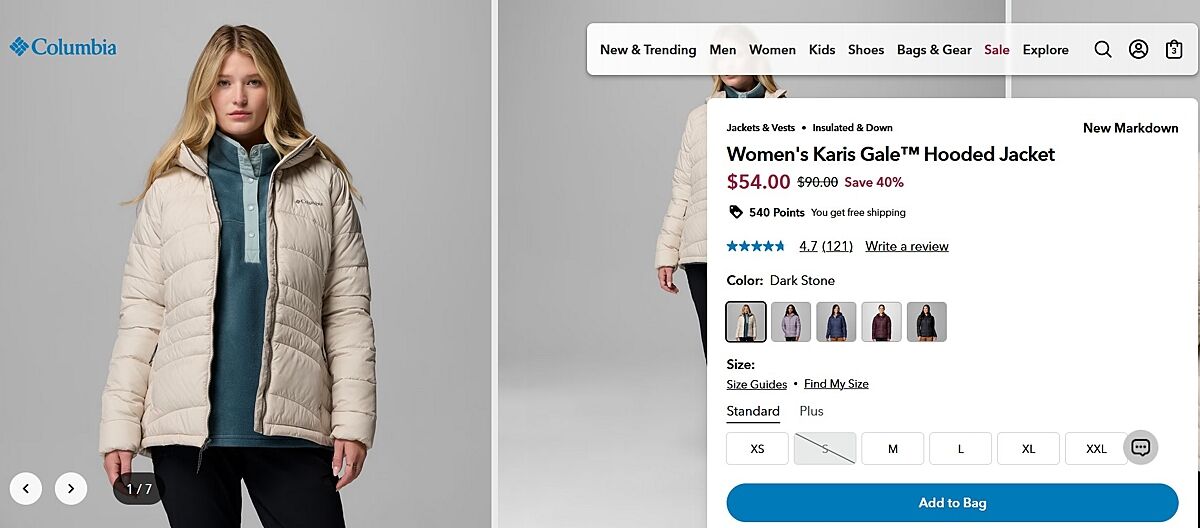Click the star rating icons
The image size is (1200, 528).
coord(756,246)
